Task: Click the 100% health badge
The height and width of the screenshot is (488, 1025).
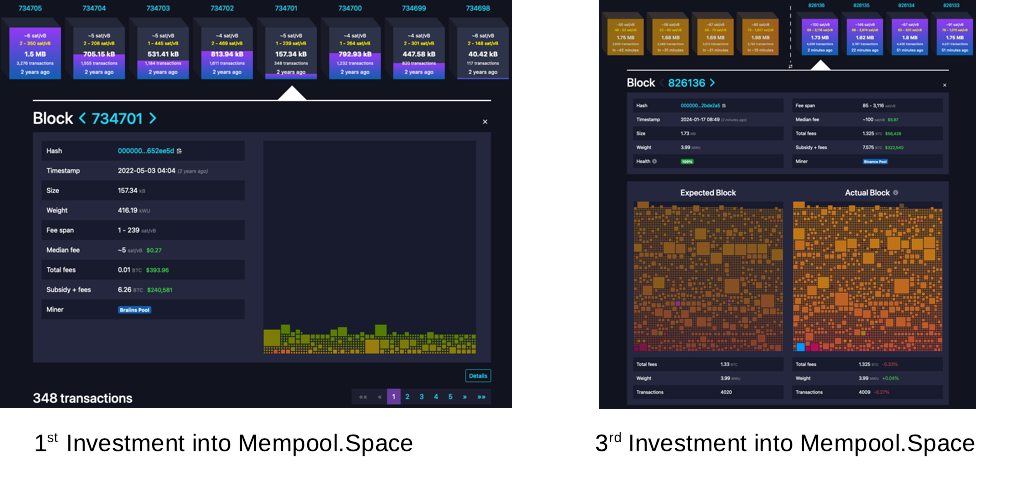Action: [x=686, y=161]
